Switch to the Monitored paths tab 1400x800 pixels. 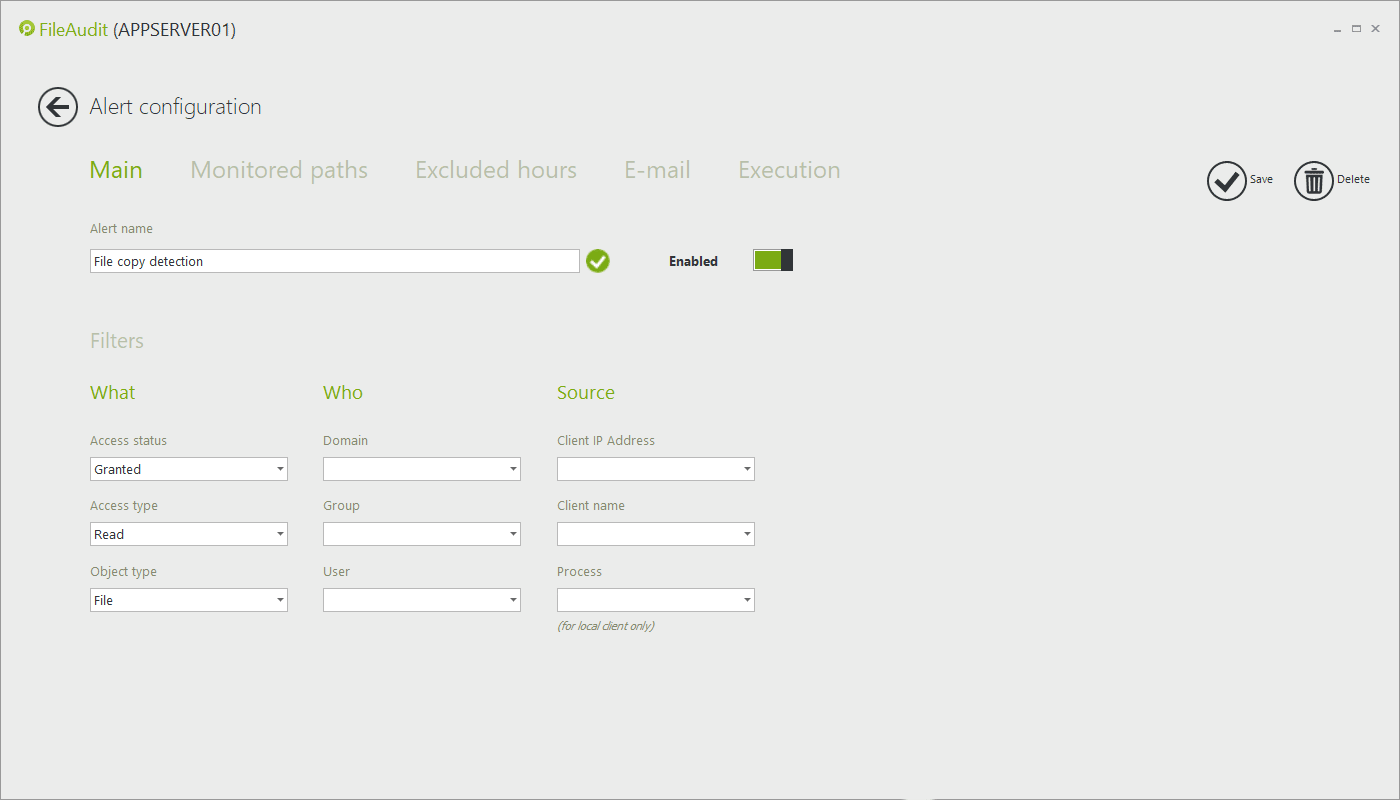(x=279, y=170)
